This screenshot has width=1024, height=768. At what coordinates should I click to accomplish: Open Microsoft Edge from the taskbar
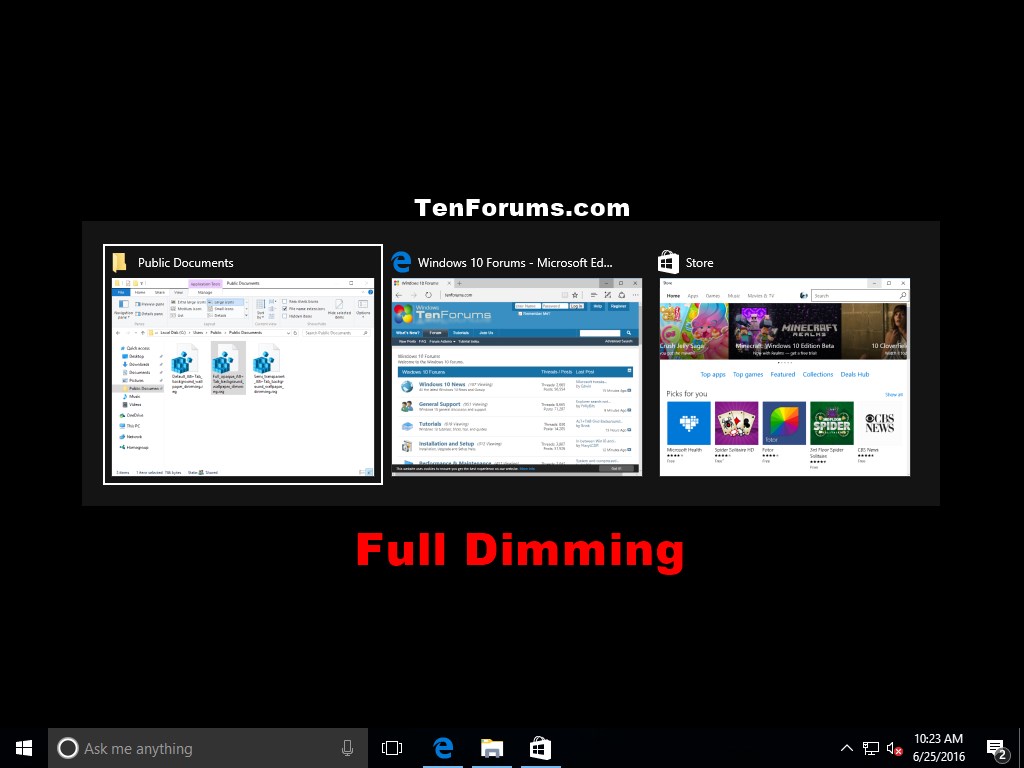coord(443,748)
